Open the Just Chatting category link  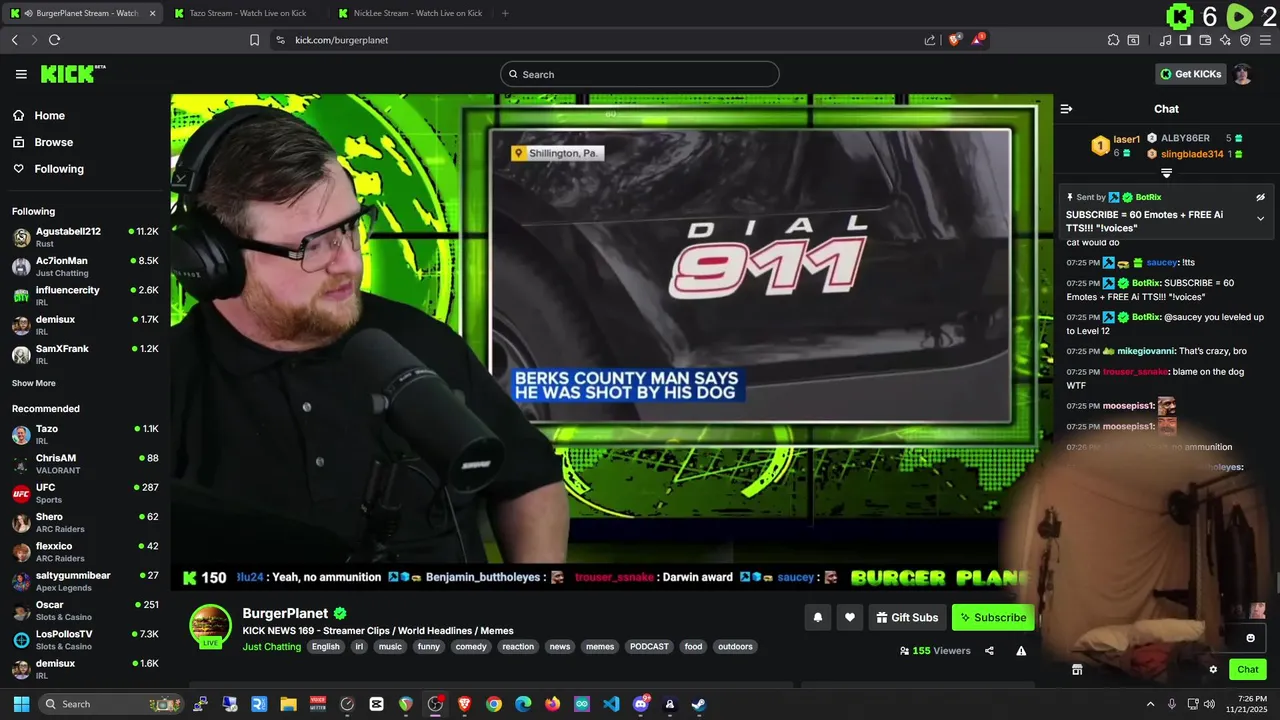(271, 647)
